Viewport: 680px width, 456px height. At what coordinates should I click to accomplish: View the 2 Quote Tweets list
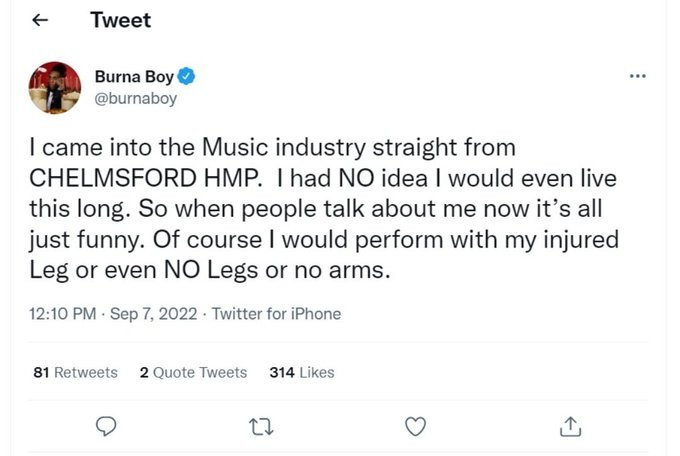(x=193, y=372)
